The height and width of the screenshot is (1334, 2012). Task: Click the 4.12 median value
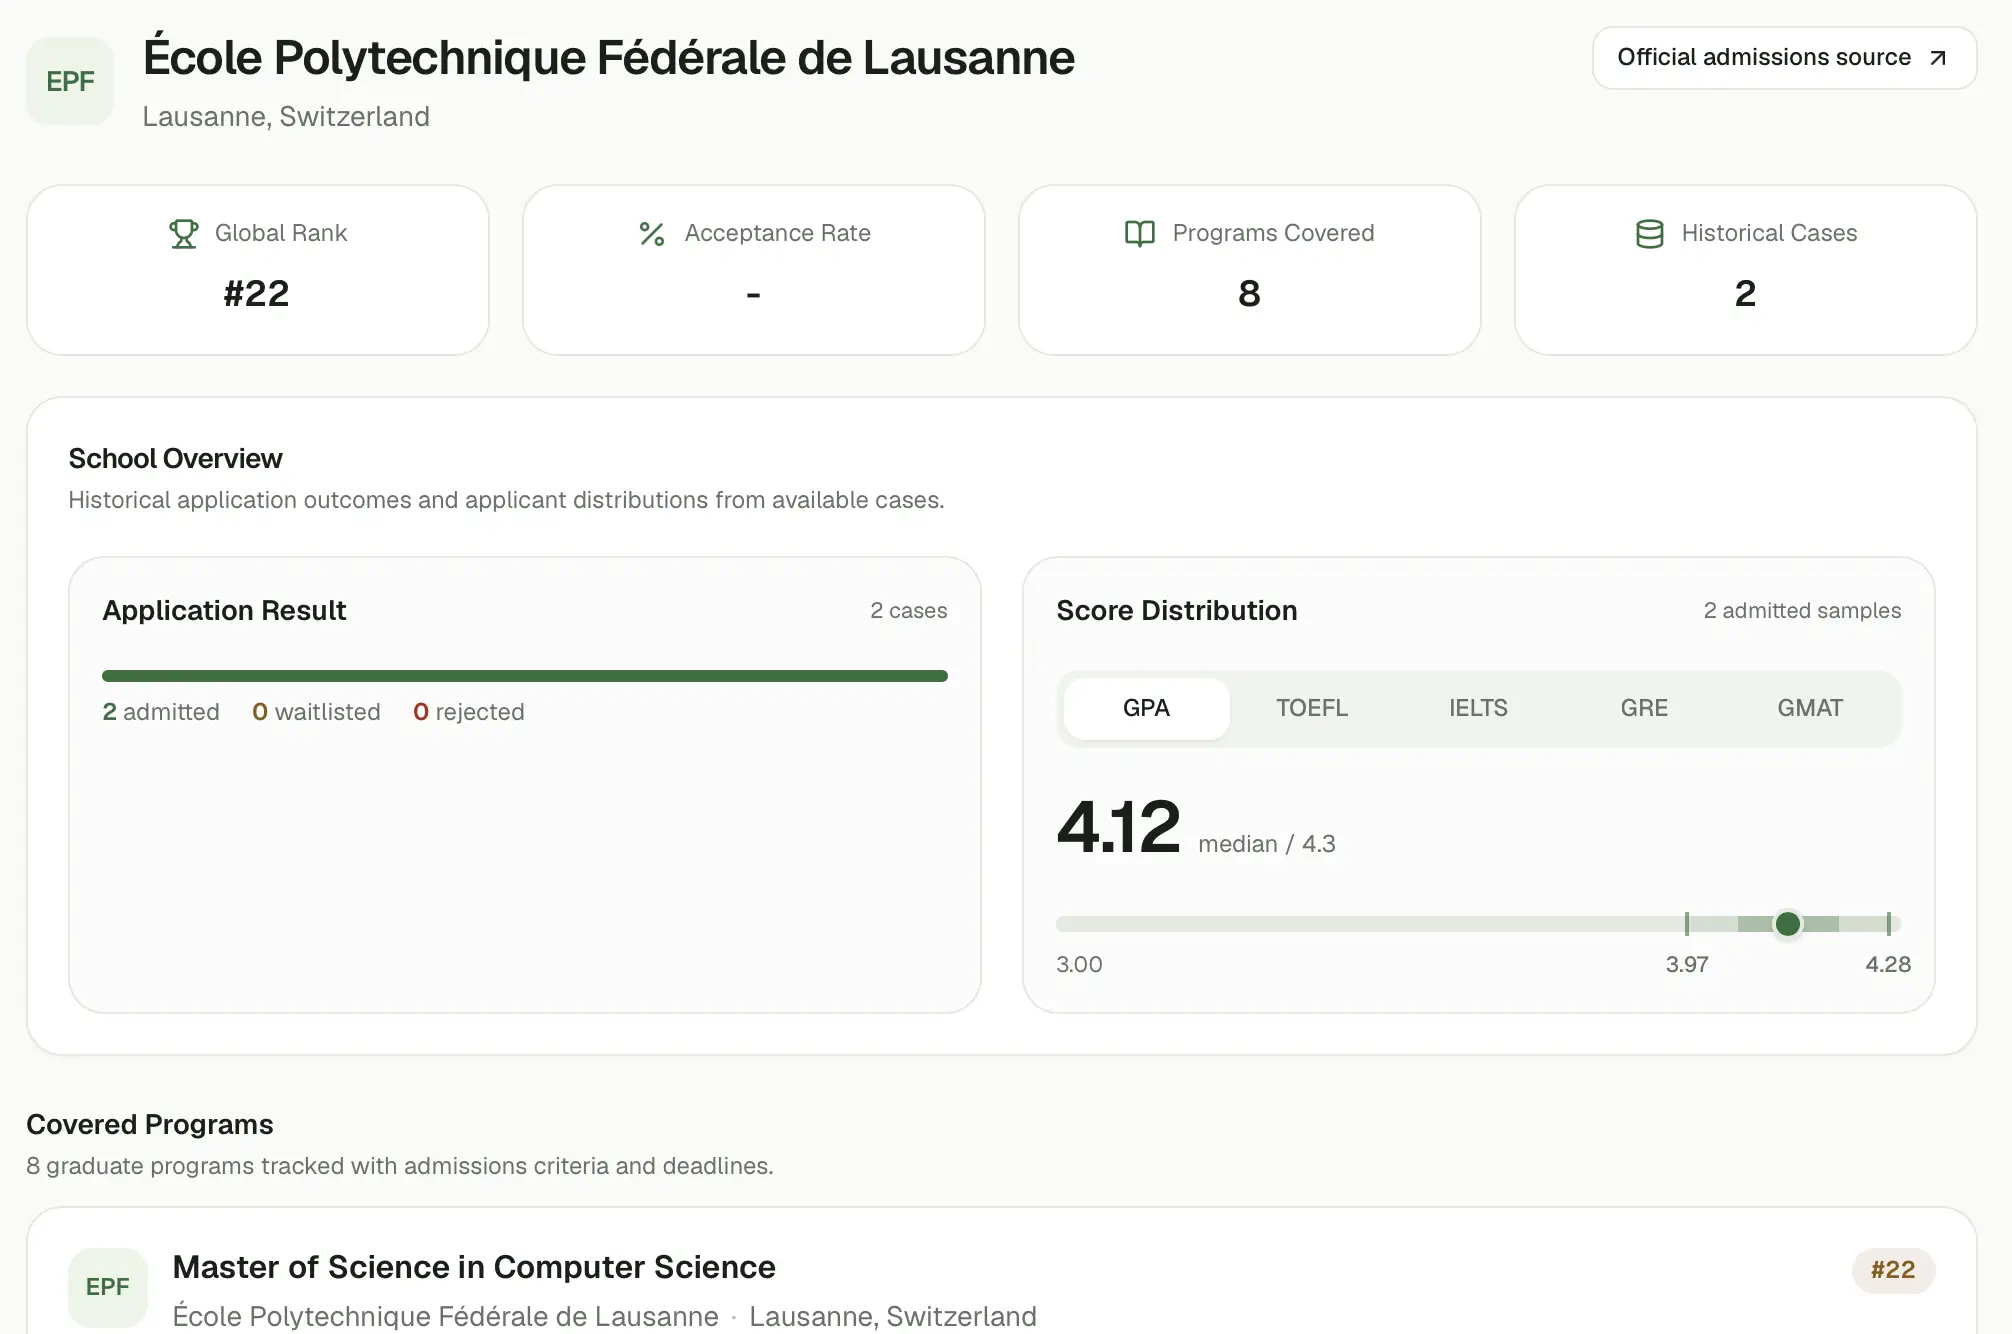[x=1119, y=828]
